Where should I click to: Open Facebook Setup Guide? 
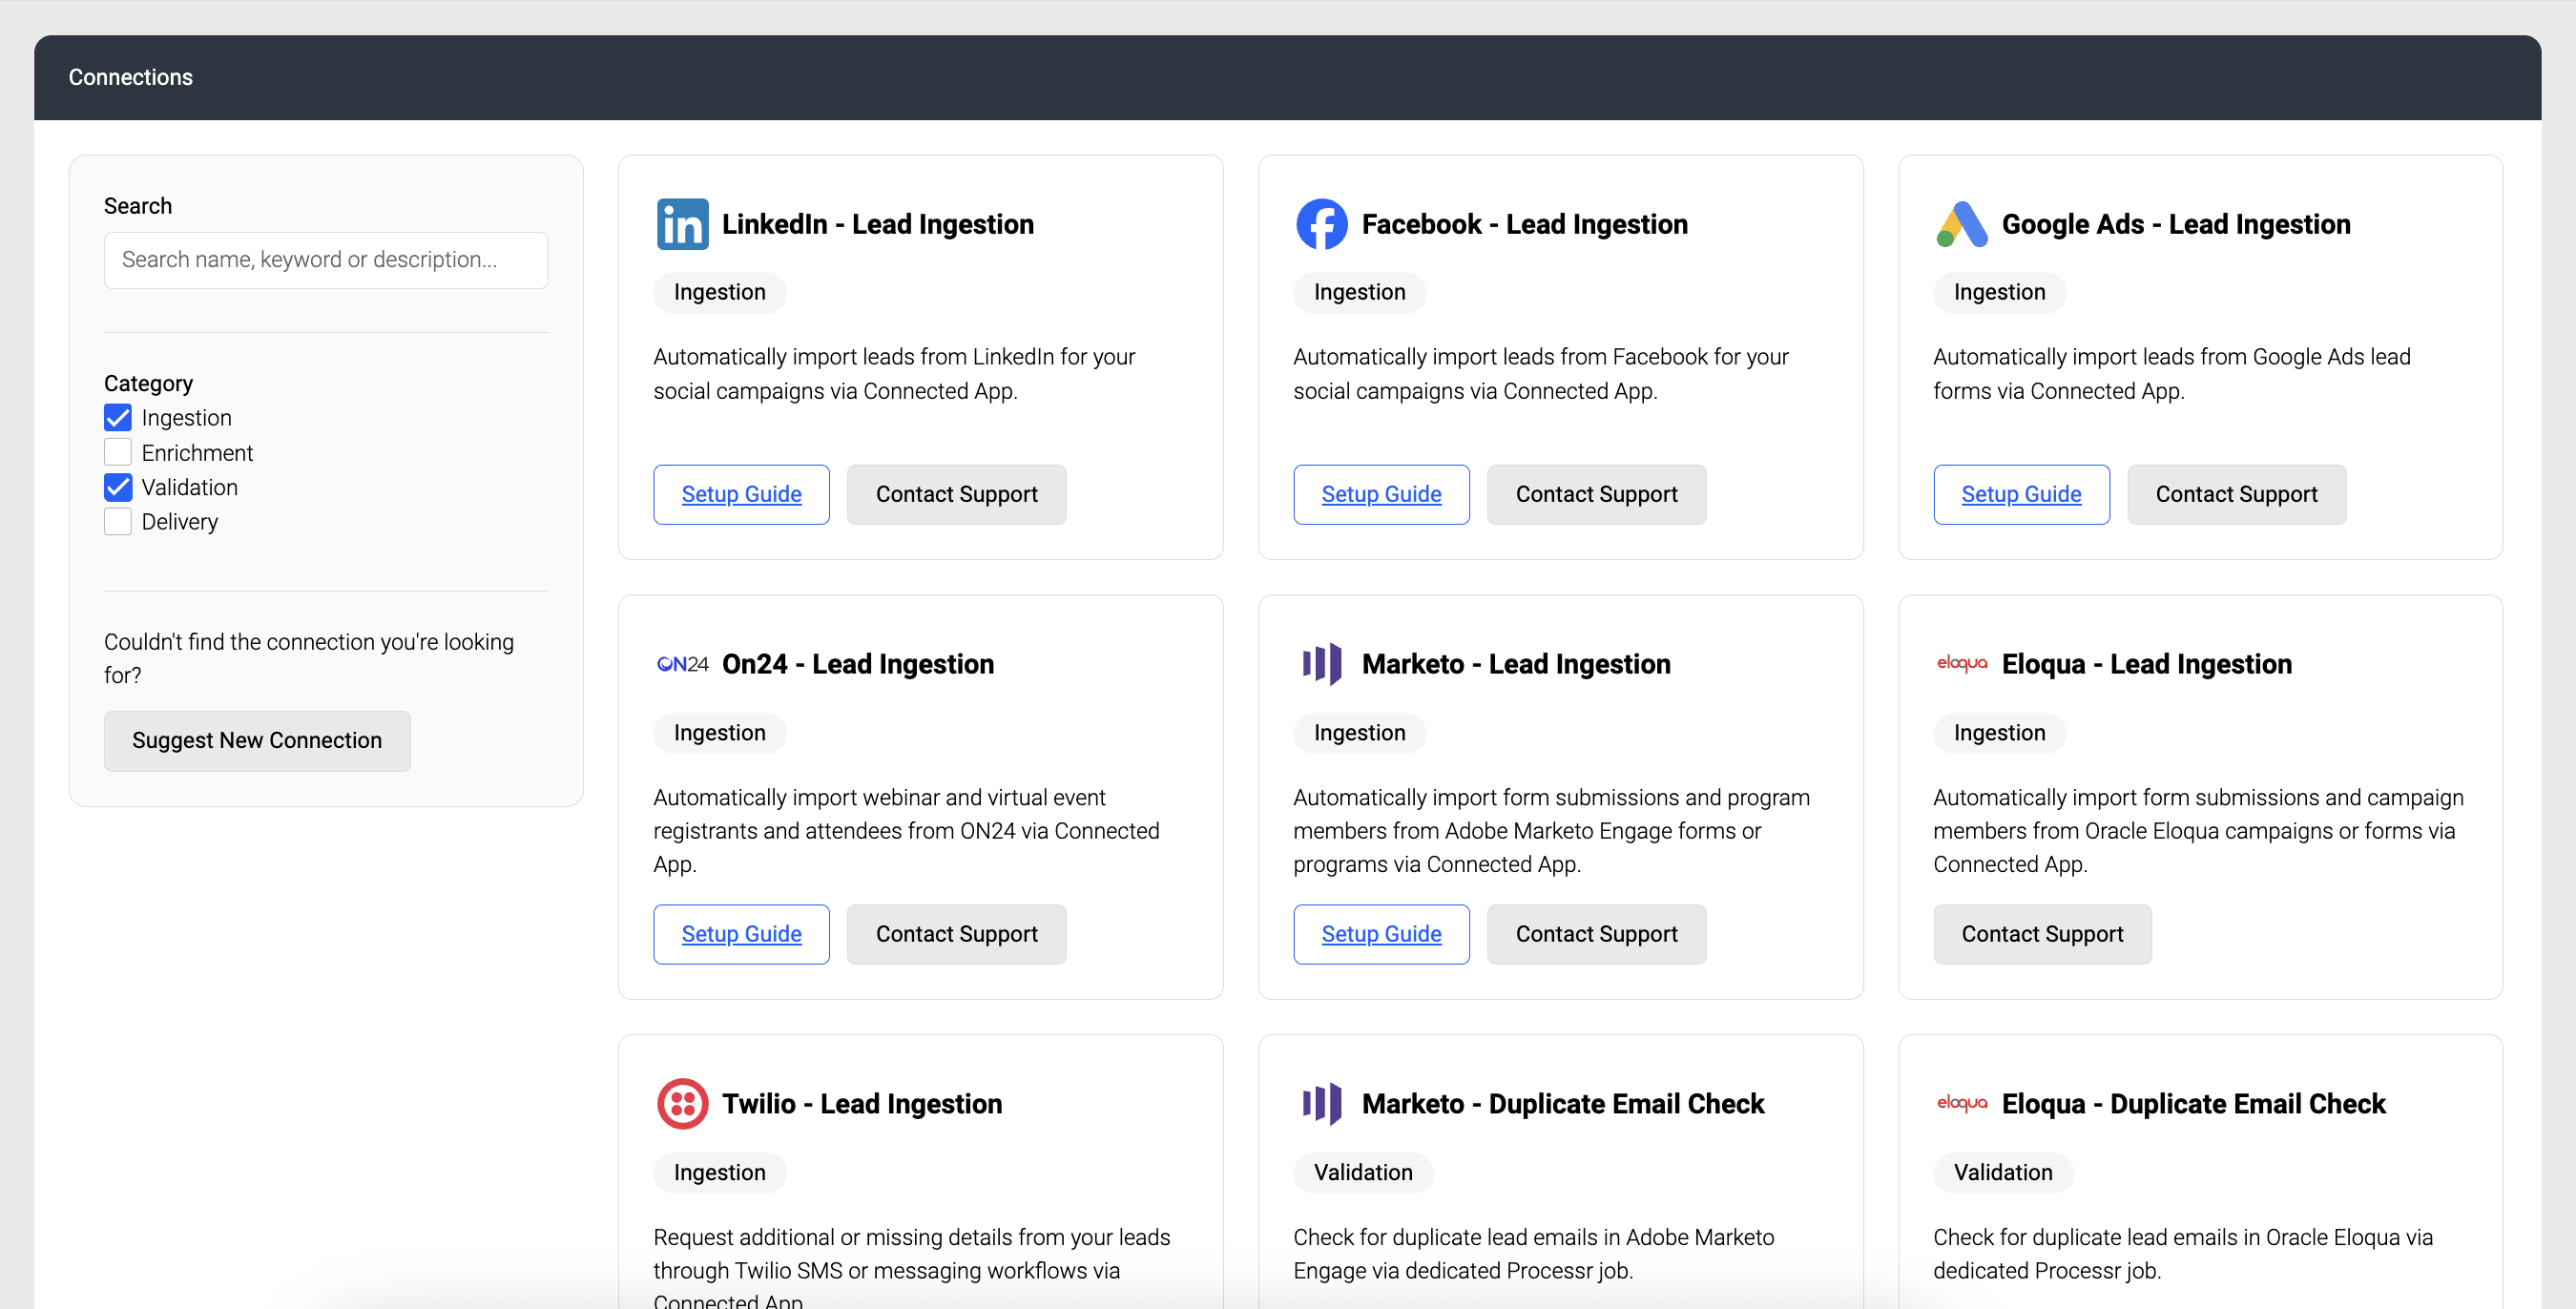pyautogui.click(x=1381, y=494)
